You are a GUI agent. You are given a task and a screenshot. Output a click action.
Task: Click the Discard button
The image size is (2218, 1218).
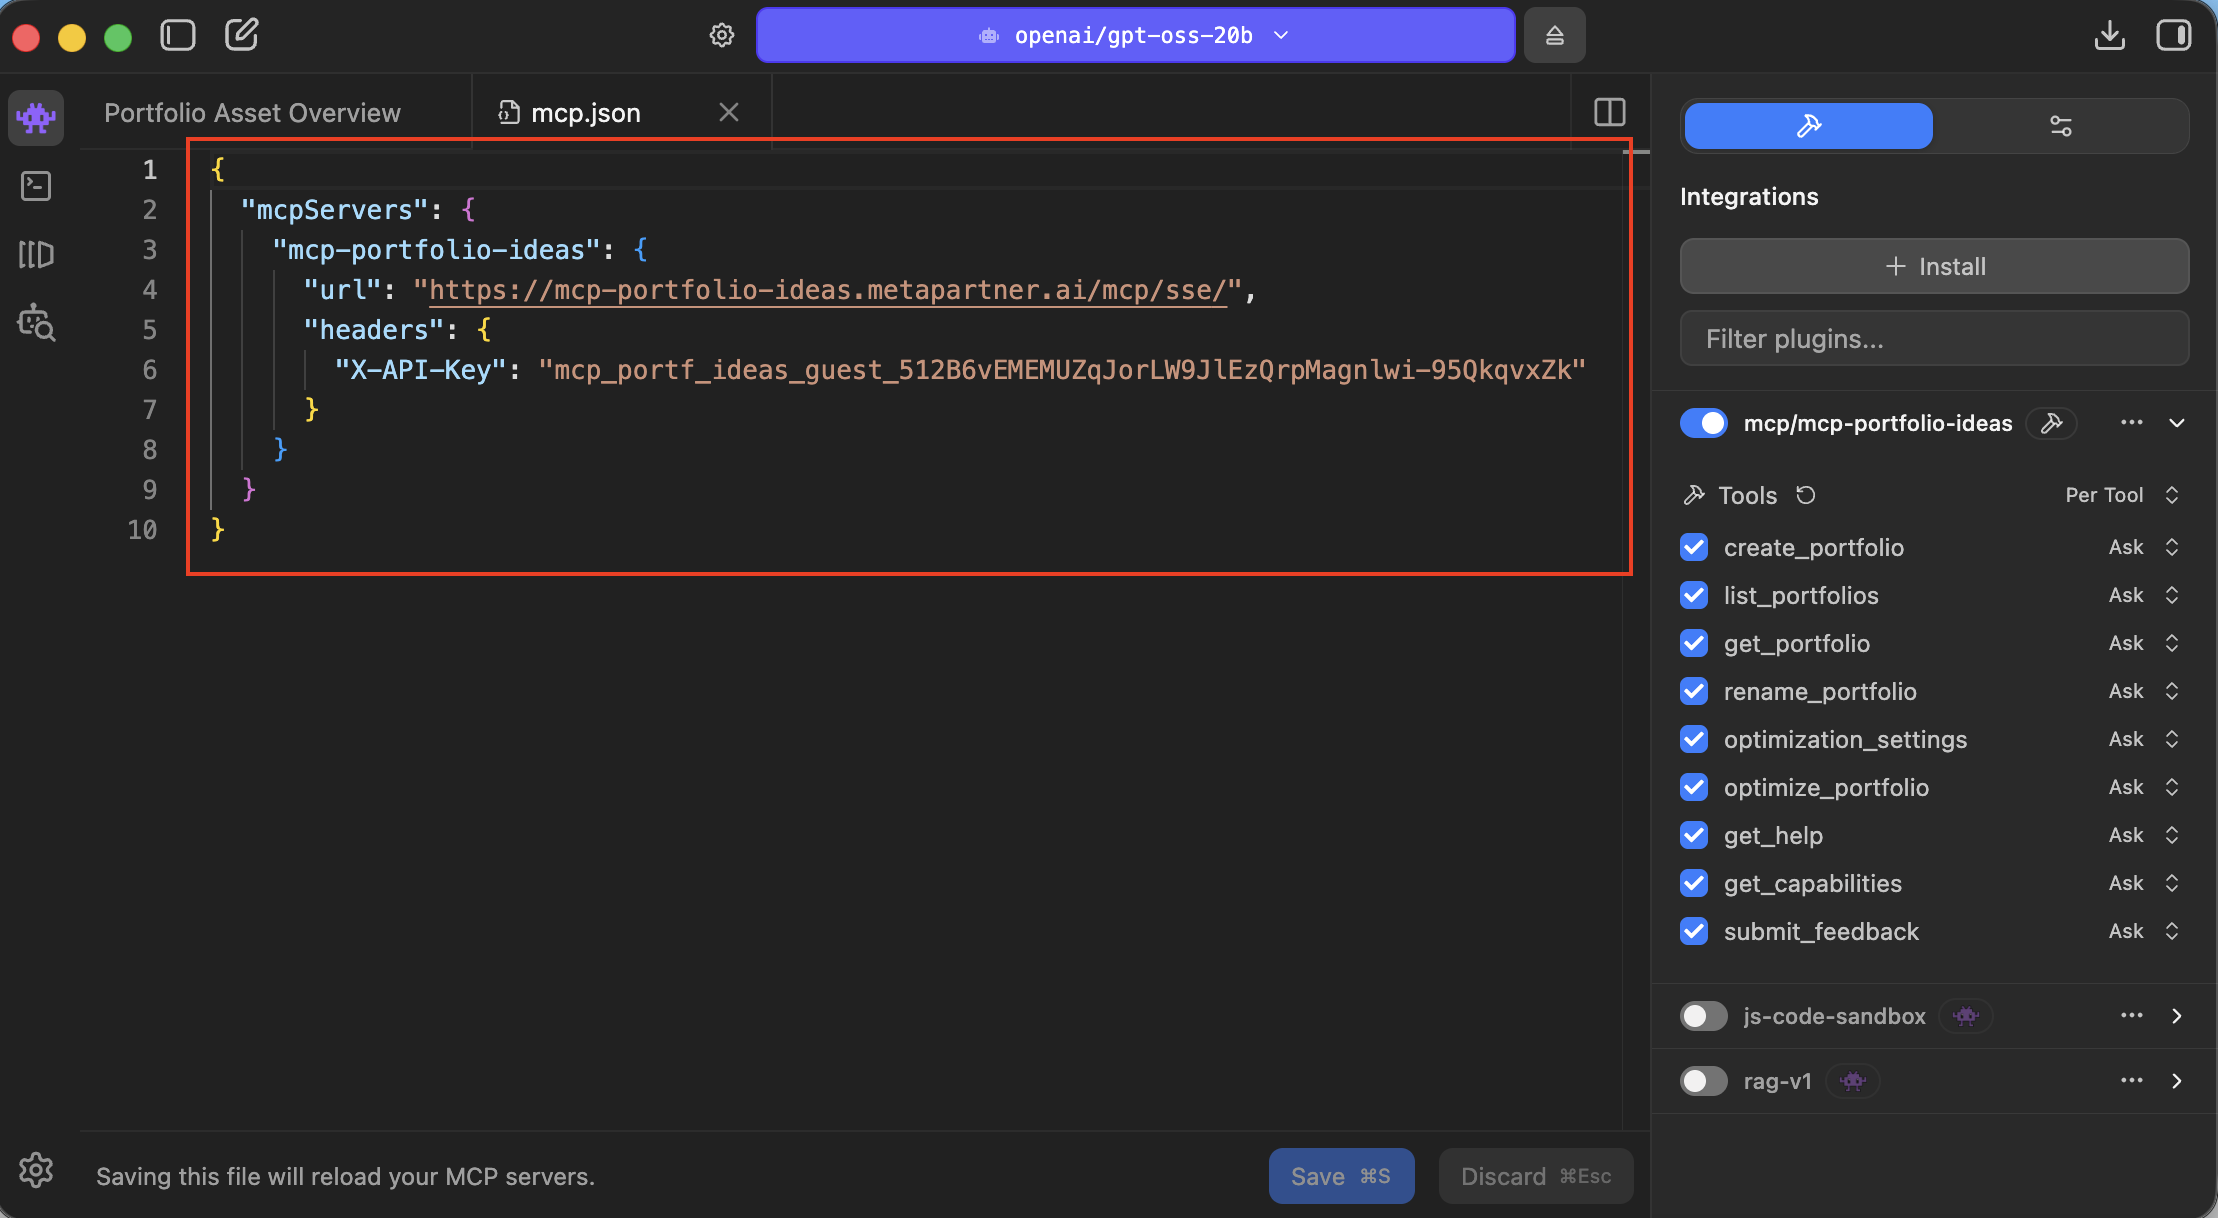click(x=1536, y=1176)
